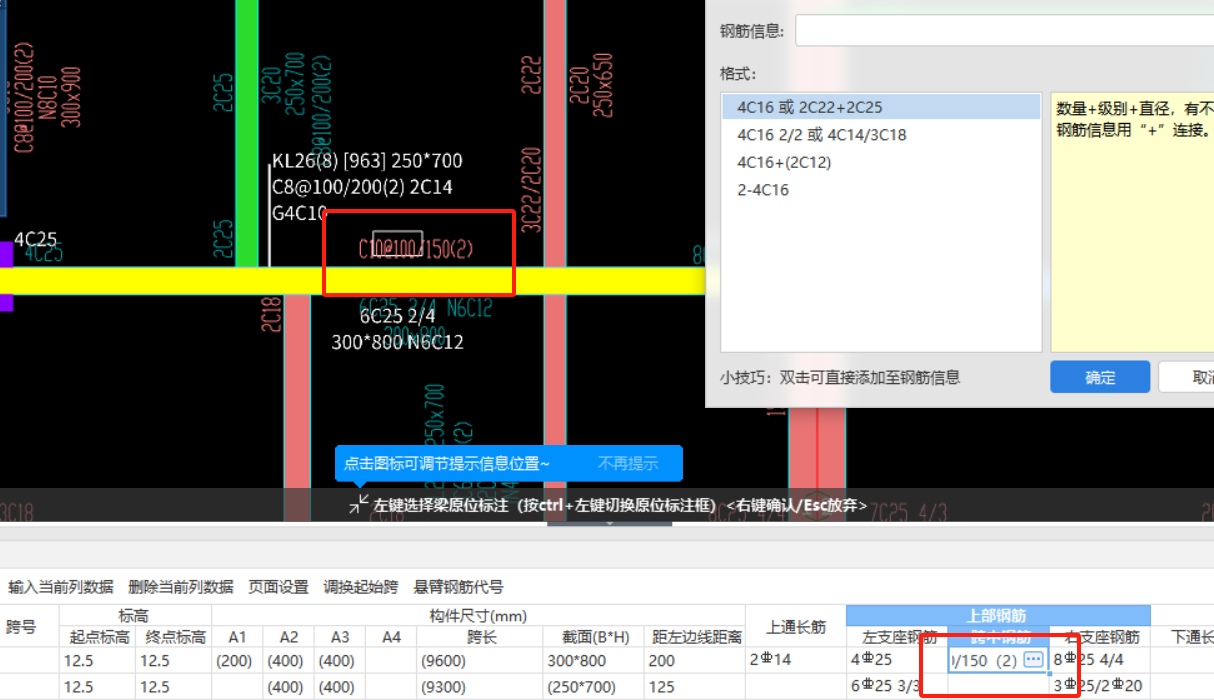Select 右支座钢筋 cell '8⌀25 4/4'

1100,660
